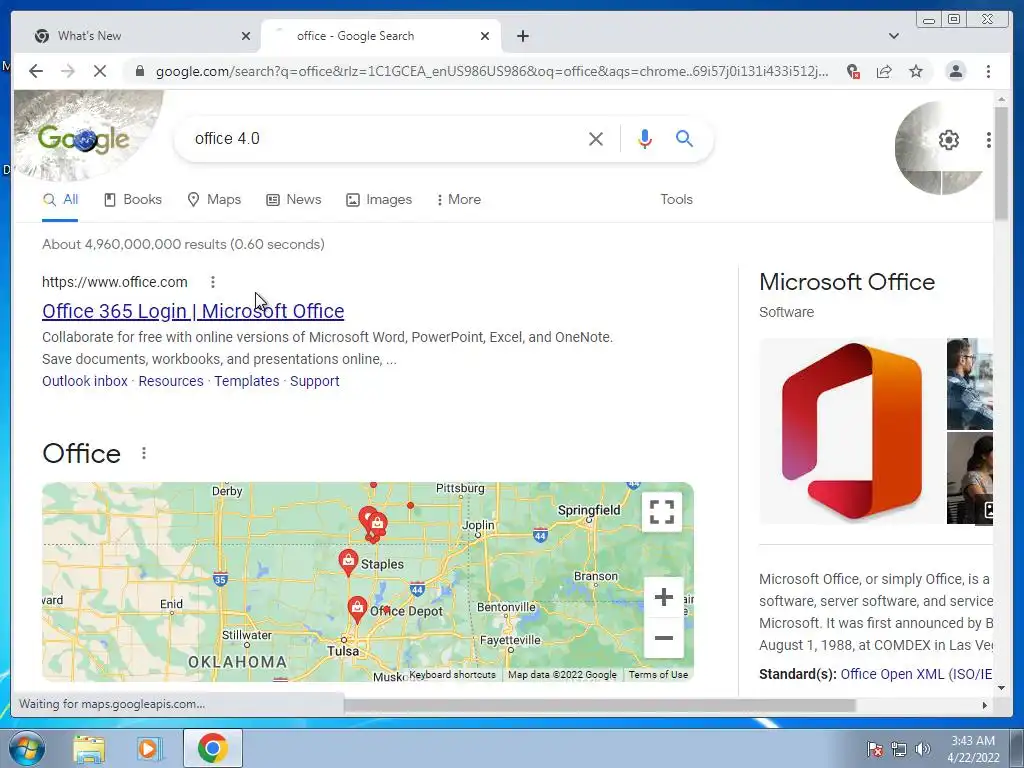Open Office 365 Login result link
The width and height of the screenshot is (1024, 768).
pos(193,311)
